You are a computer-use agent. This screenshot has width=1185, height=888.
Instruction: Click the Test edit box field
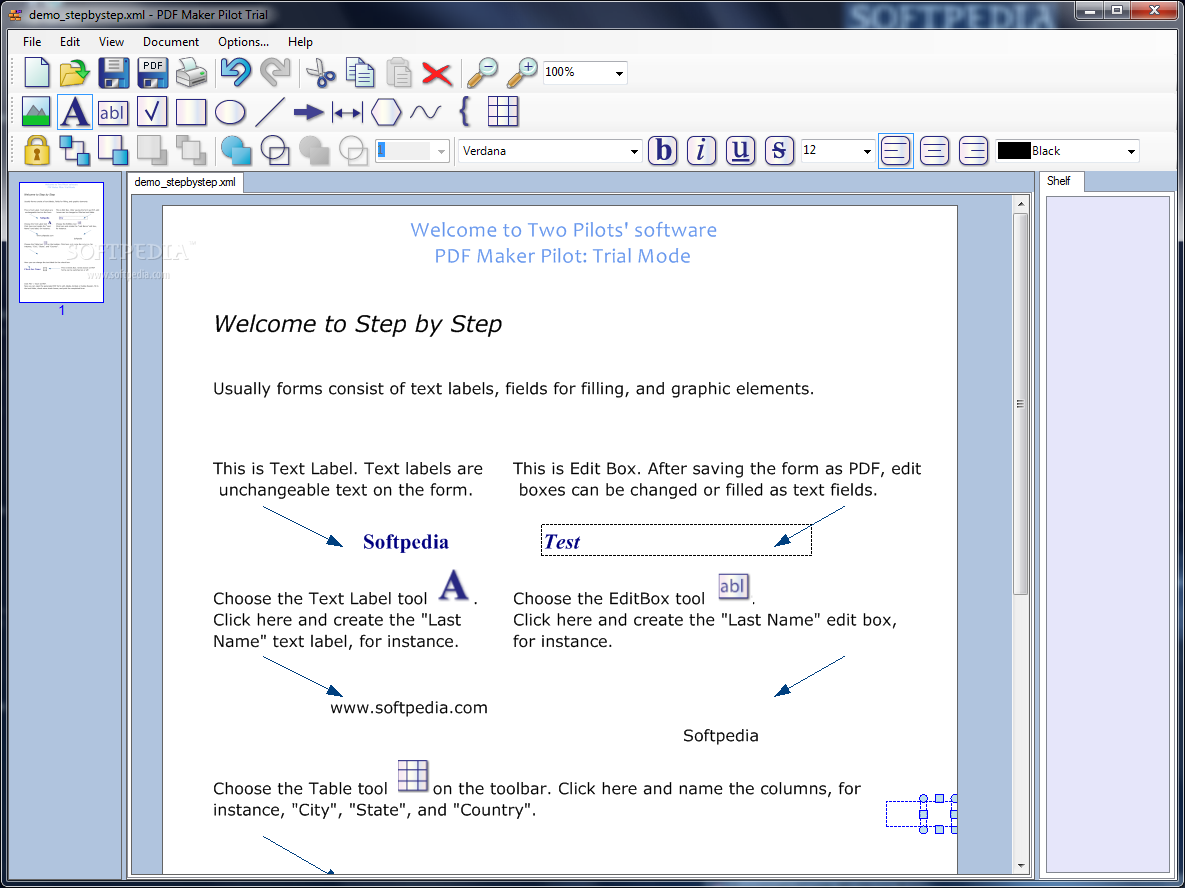pyautogui.click(x=676, y=540)
